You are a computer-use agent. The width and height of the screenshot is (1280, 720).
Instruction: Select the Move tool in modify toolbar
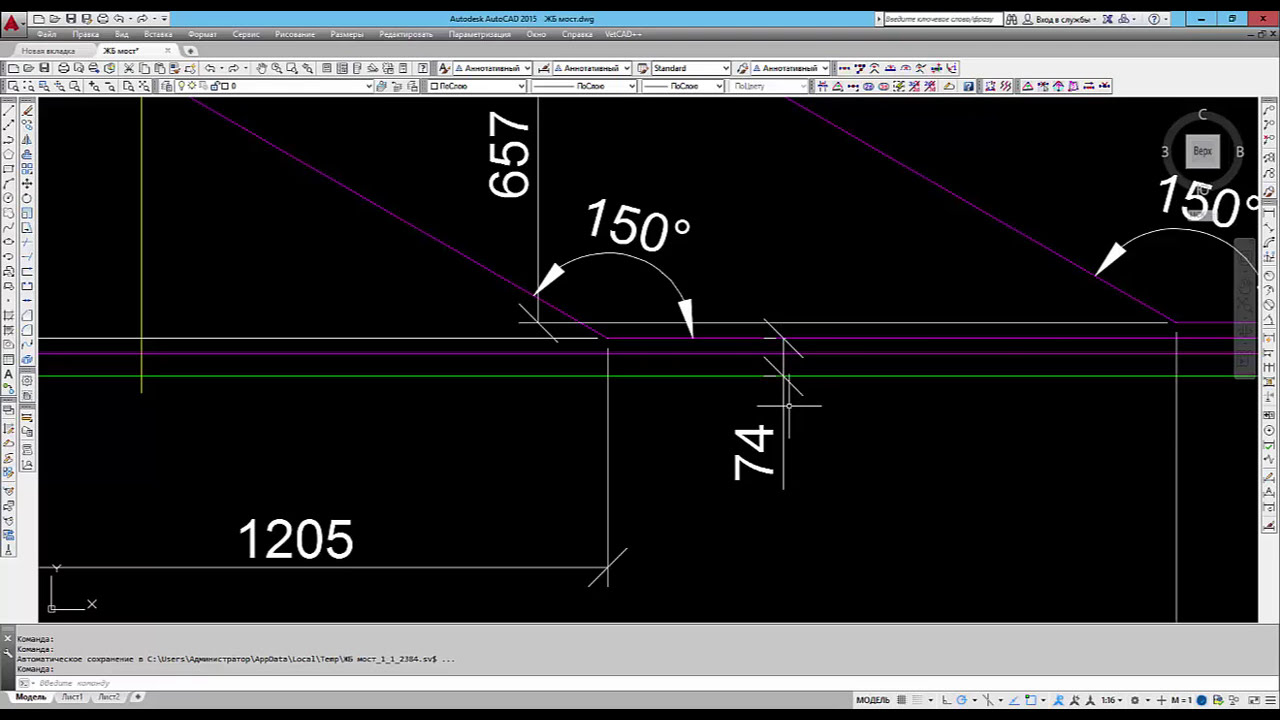[x=27, y=184]
